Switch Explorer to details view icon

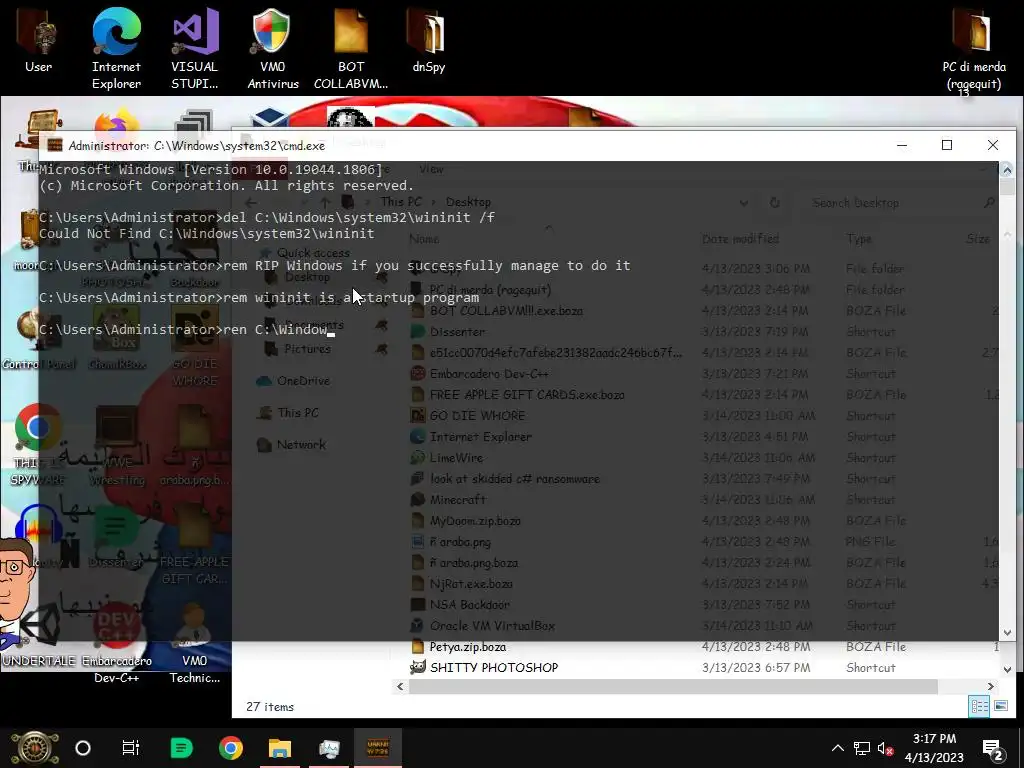979,706
